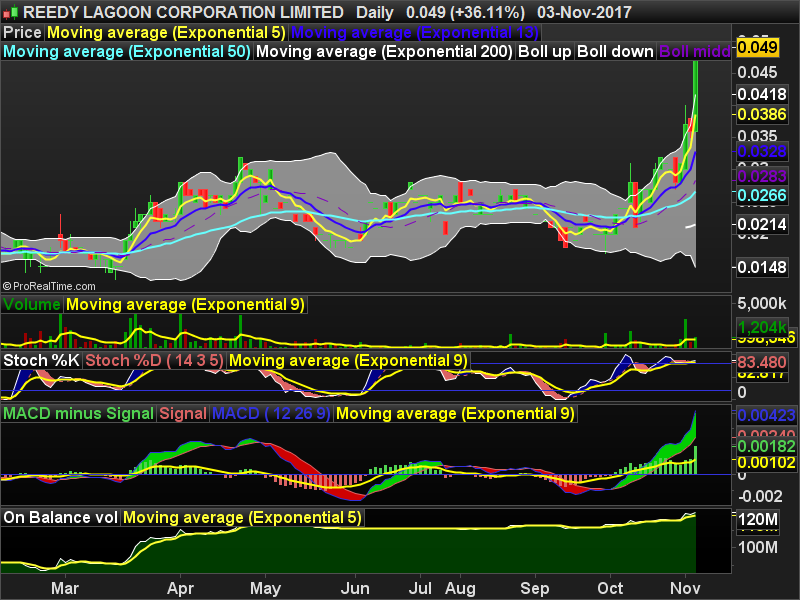This screenshot has width=800, height=600.
Task: Click the green 1,204k volume value
Action: tap(762, 327)
